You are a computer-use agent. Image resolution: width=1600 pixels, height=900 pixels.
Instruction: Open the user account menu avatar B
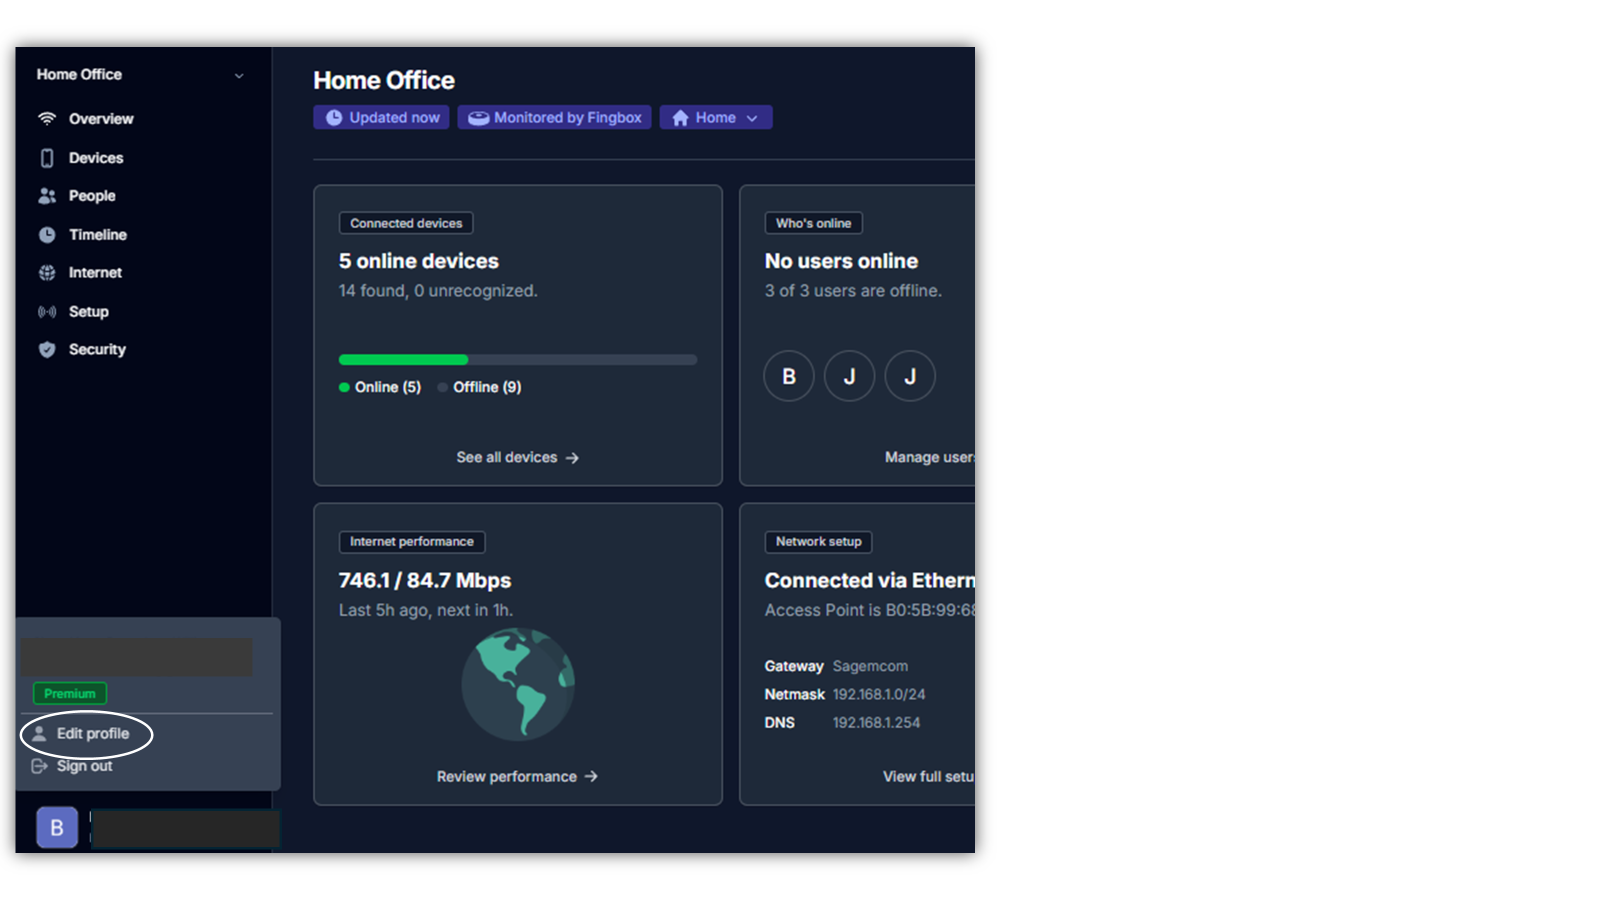pyautogui.click(x=57, y=828)
